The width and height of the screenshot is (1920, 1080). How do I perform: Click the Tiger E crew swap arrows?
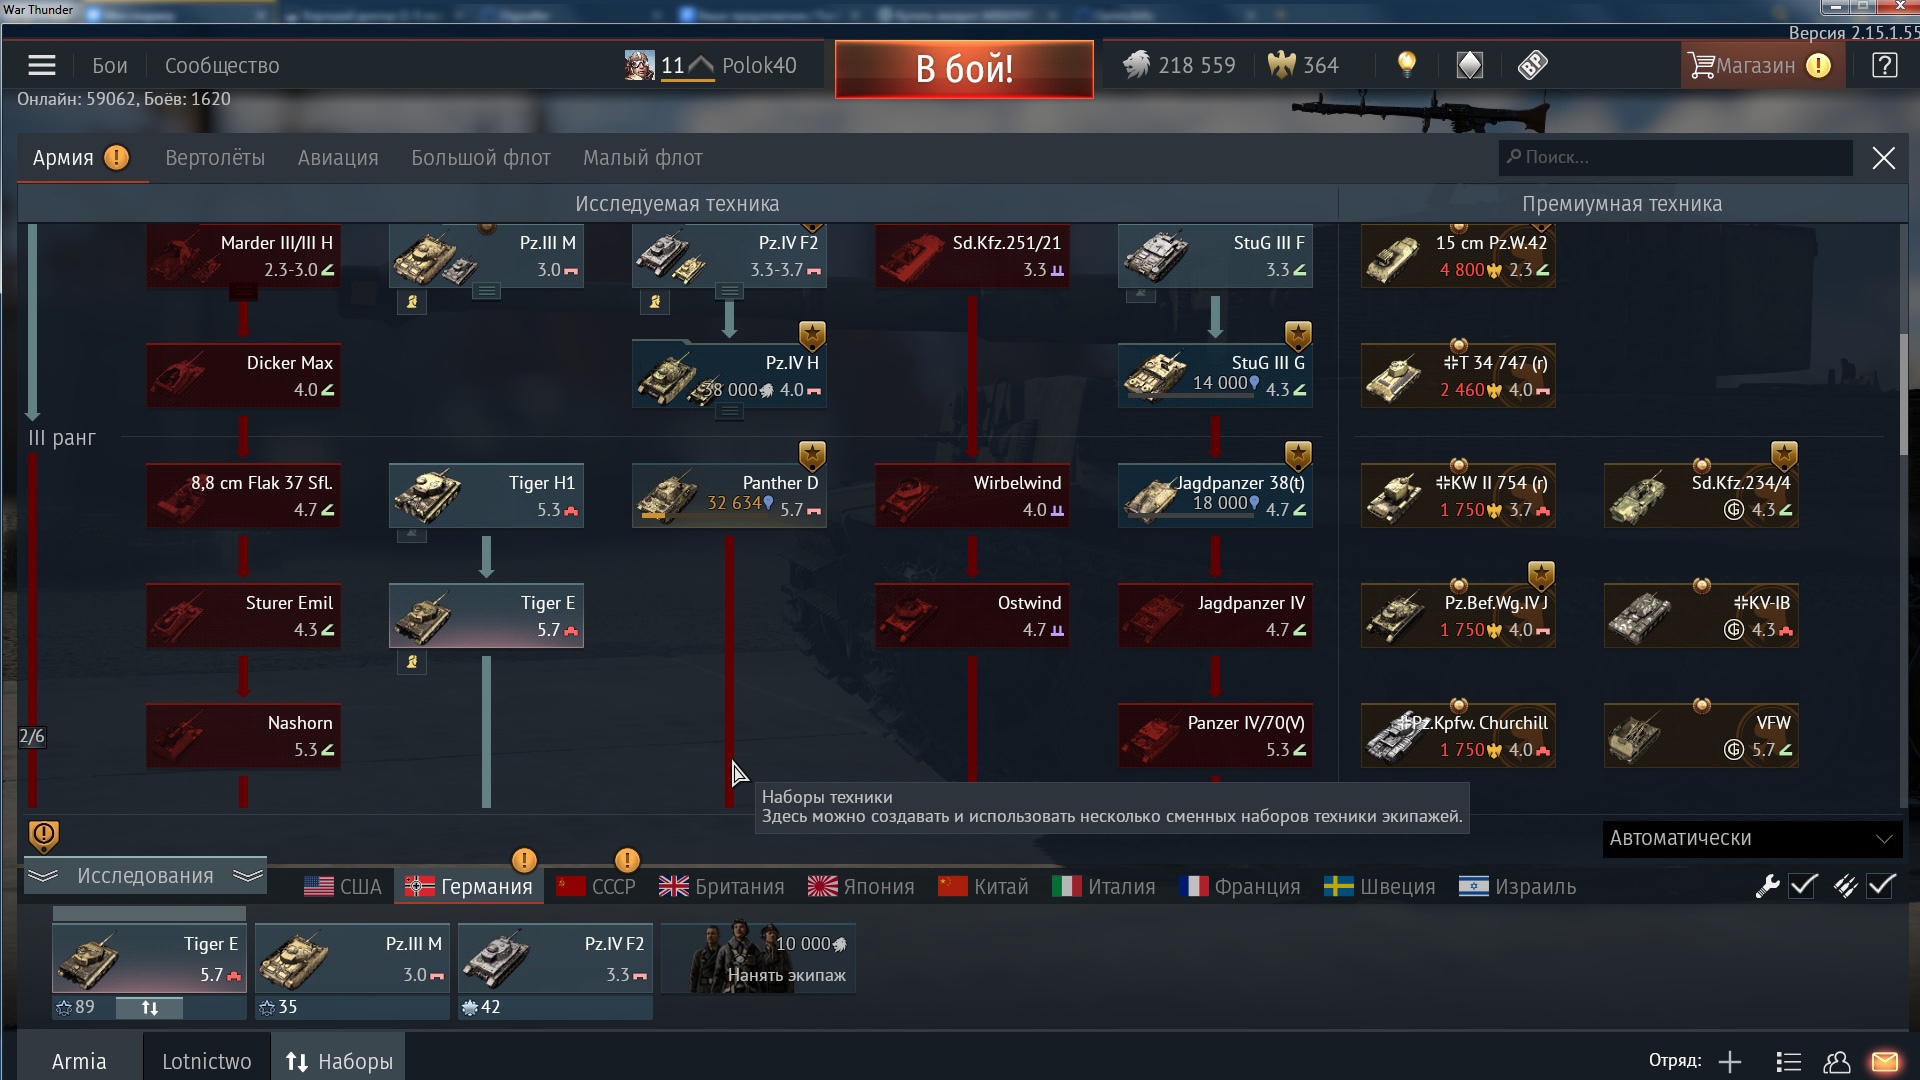pyautogui.click(x=150, y=1008)
